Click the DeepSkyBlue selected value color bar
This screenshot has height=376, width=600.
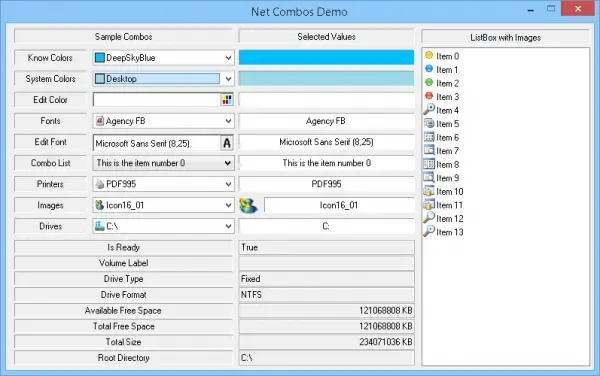[326, 57]
